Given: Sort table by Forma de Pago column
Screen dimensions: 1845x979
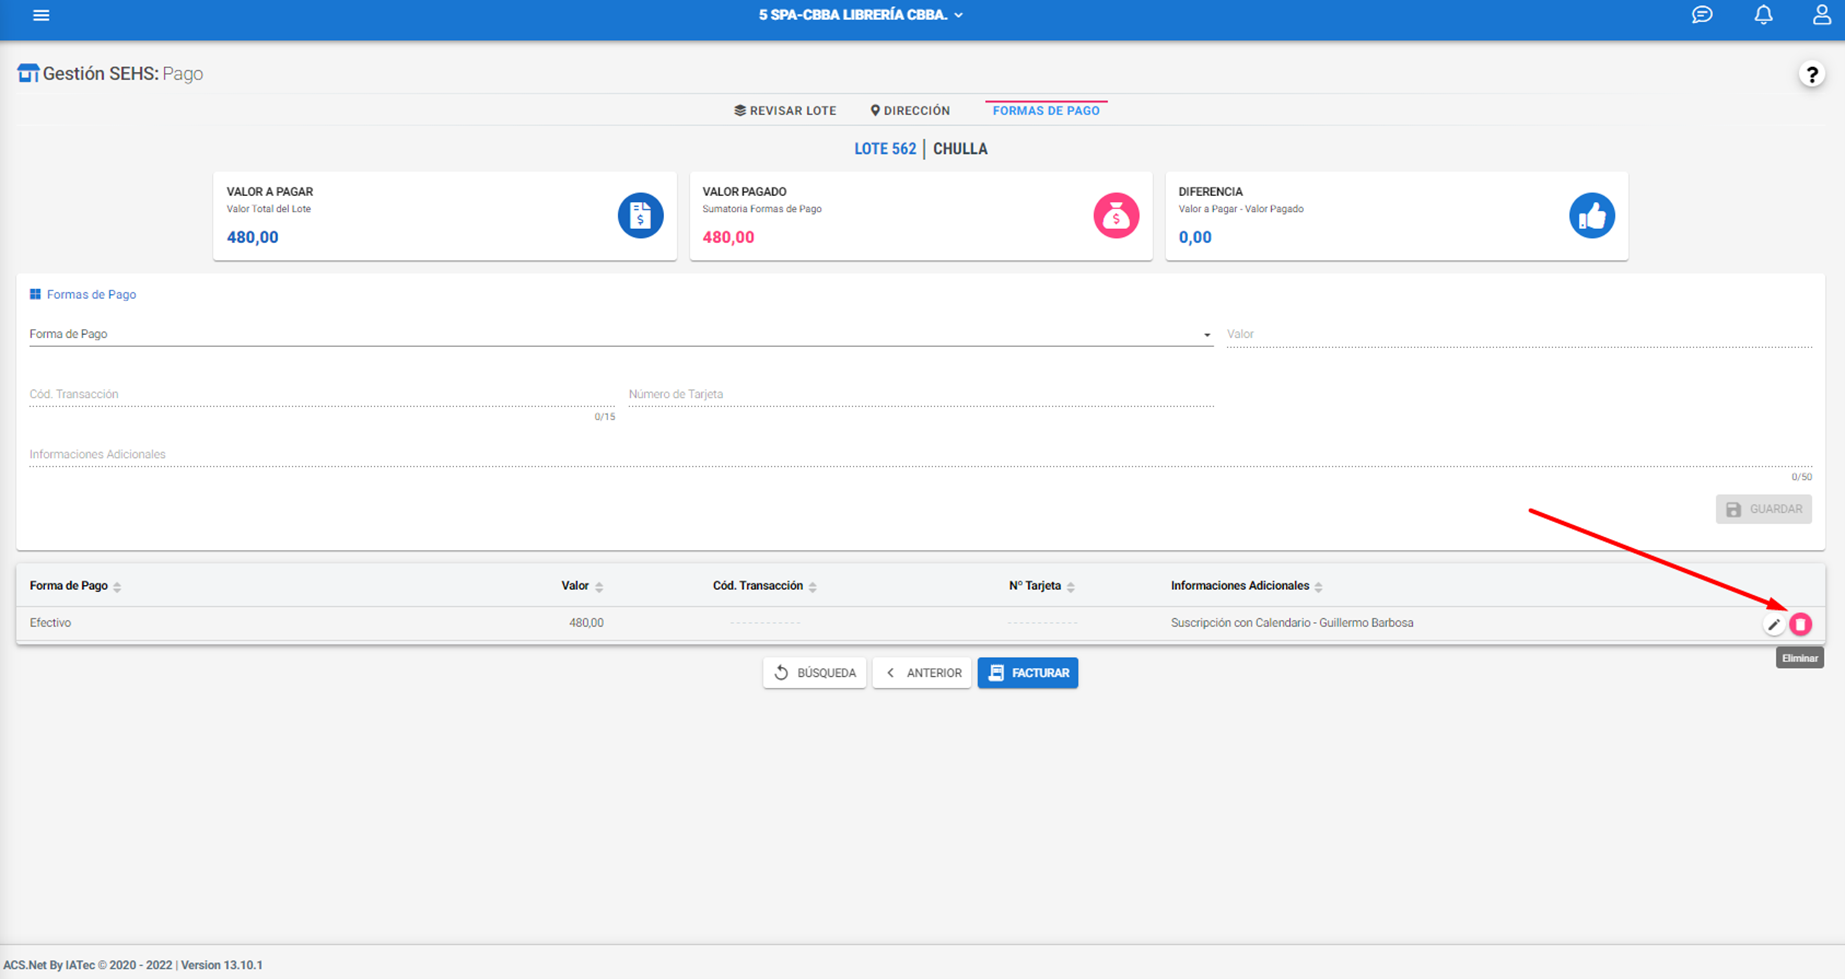Looking at the screenshot, I should coord(76,586).
